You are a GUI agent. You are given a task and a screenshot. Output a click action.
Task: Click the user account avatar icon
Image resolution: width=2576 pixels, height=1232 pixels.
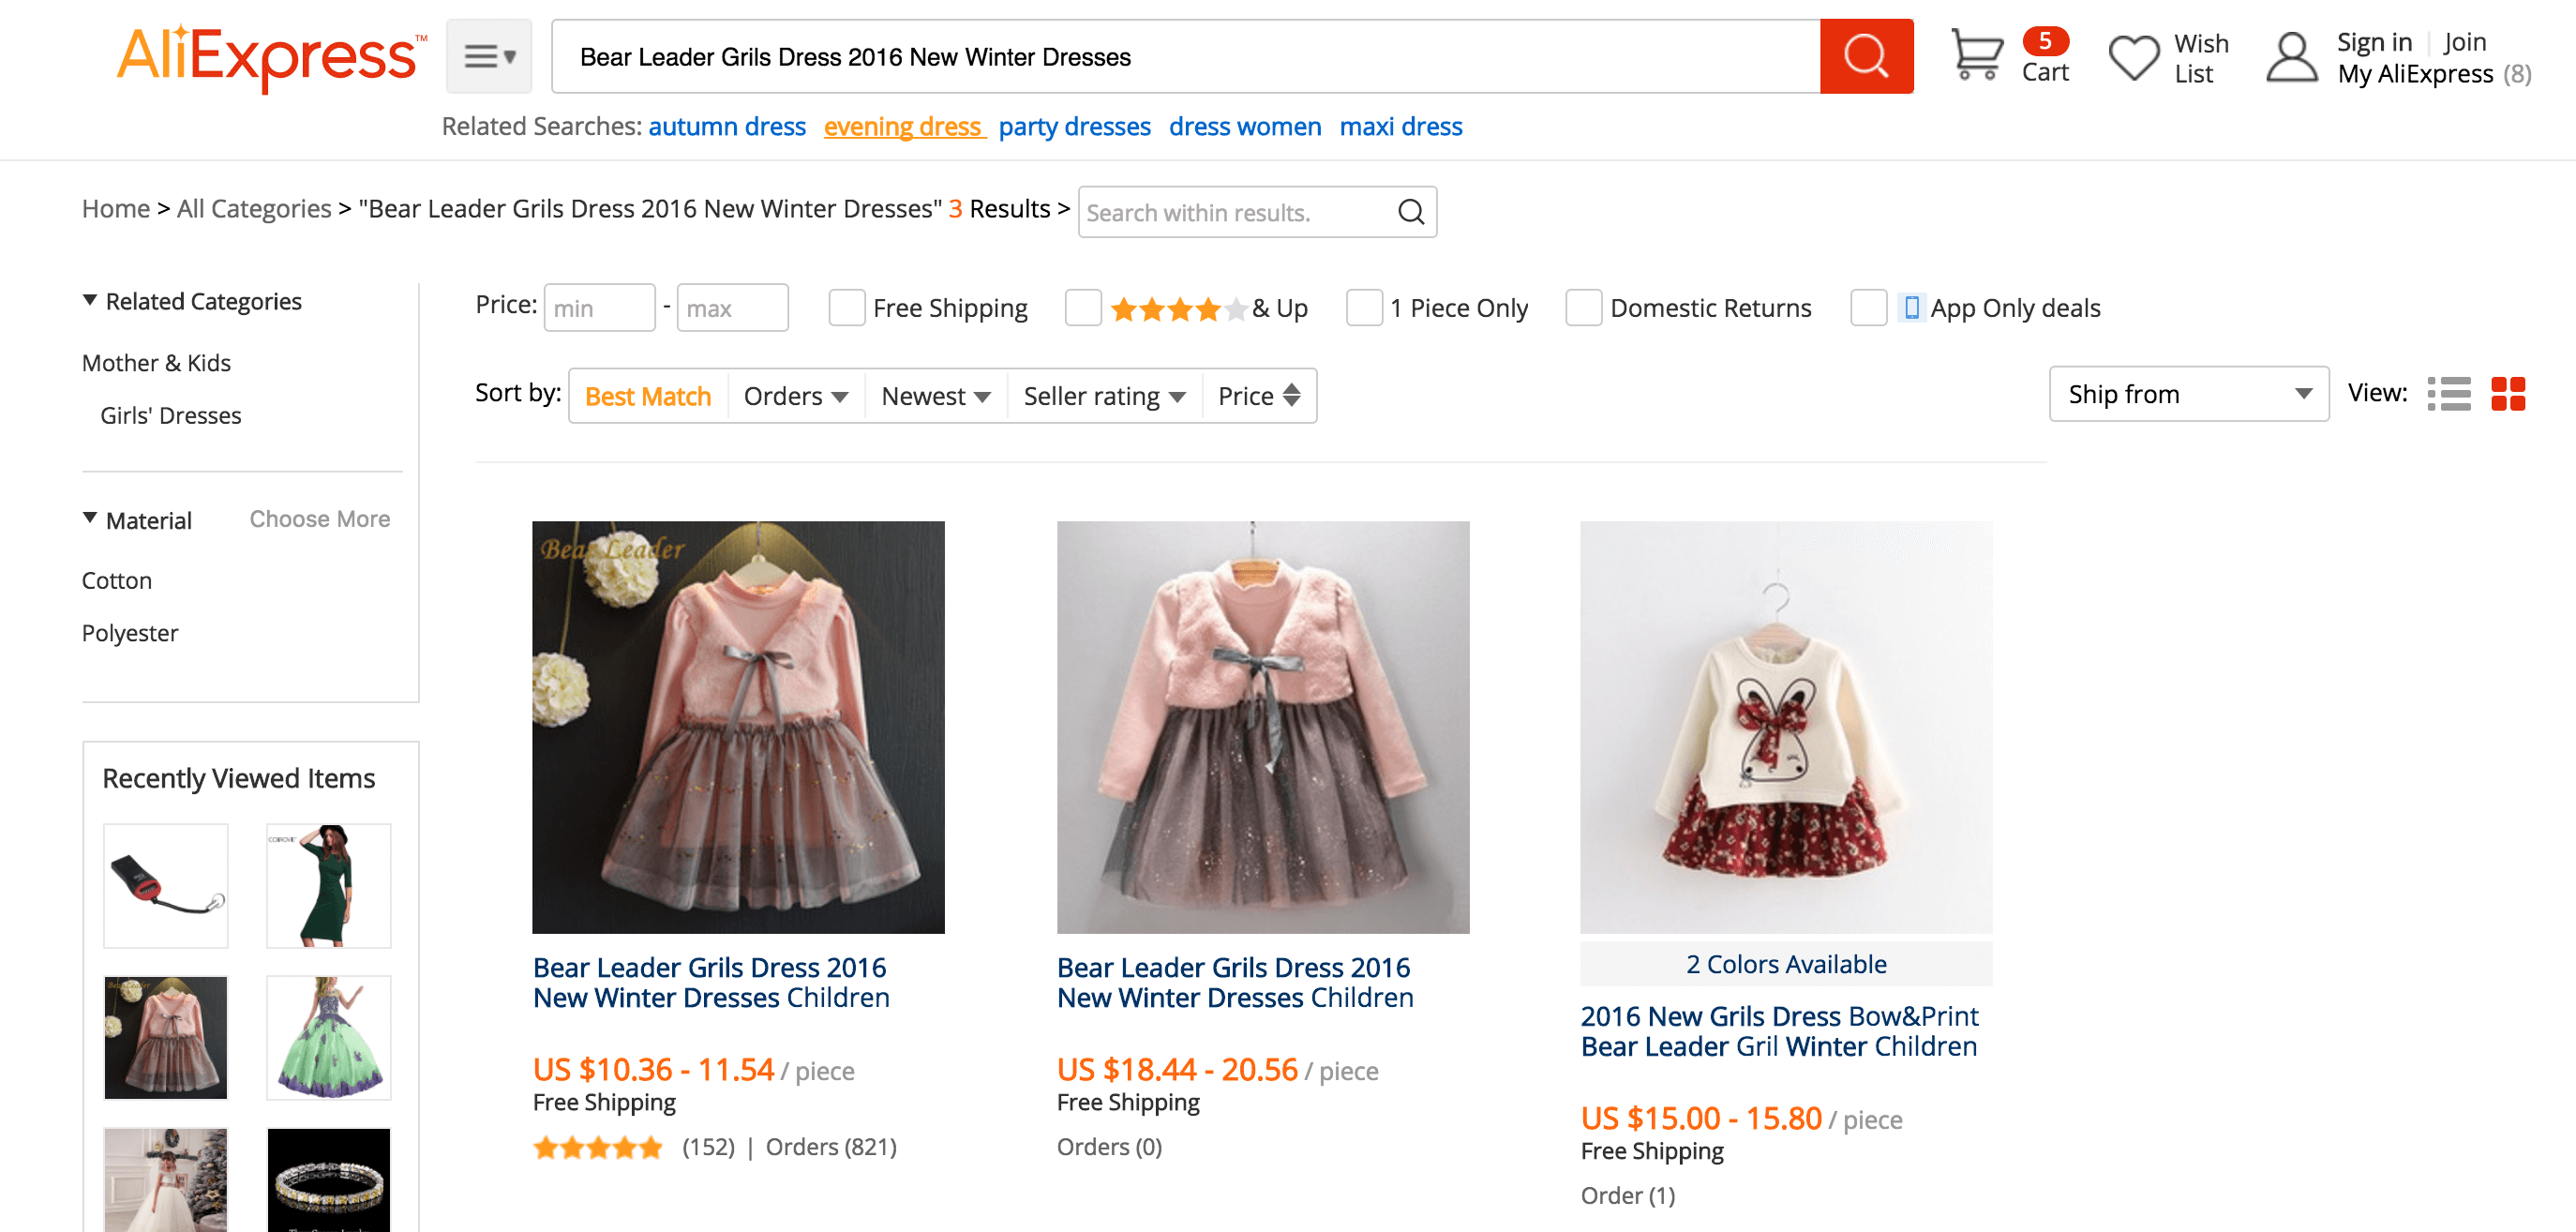(x=2291, y=57)
